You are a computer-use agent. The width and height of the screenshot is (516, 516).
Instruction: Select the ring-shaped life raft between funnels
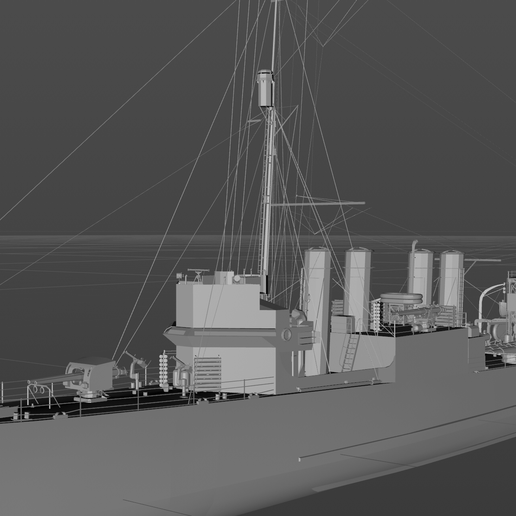402,298
